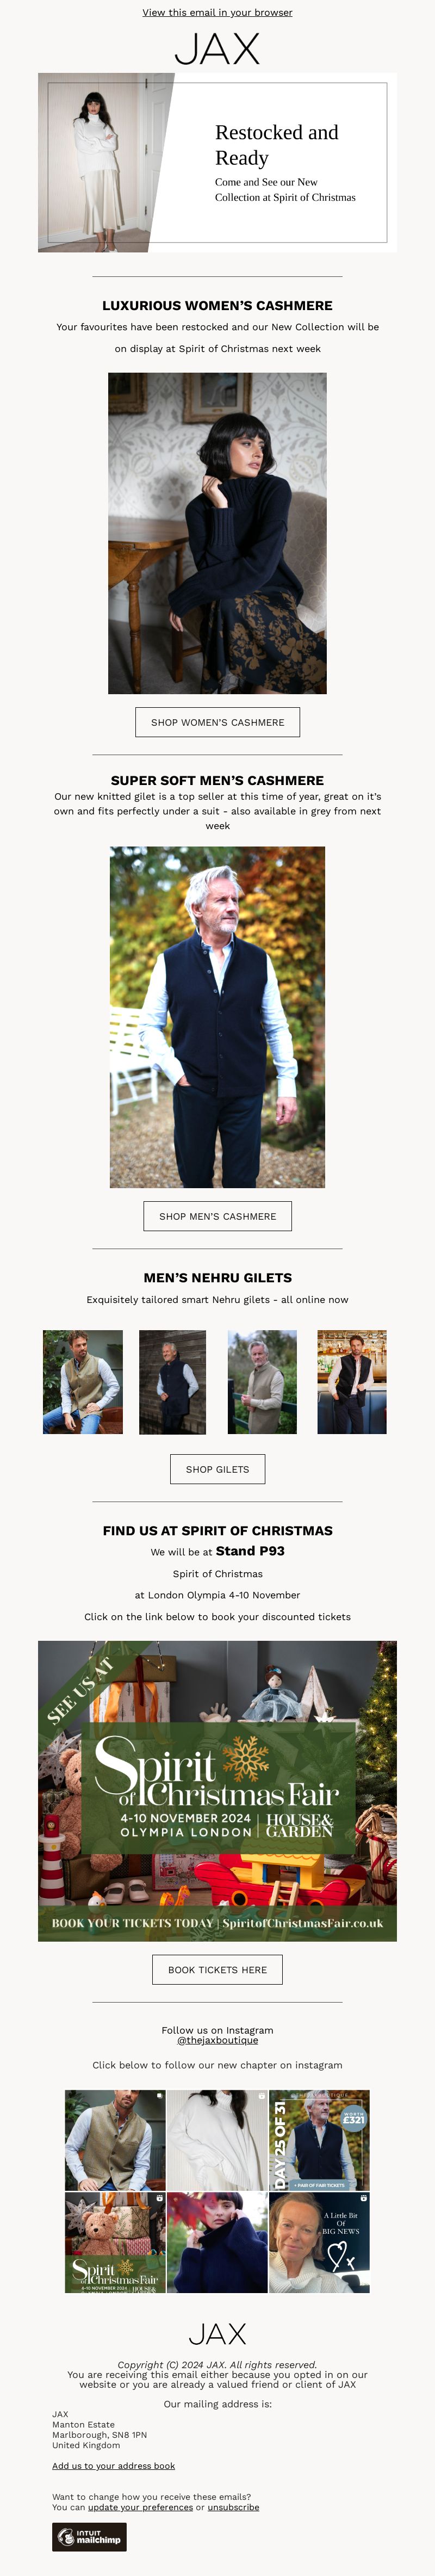Click the 'Add us to your address book' link

tap(113, 2466)
